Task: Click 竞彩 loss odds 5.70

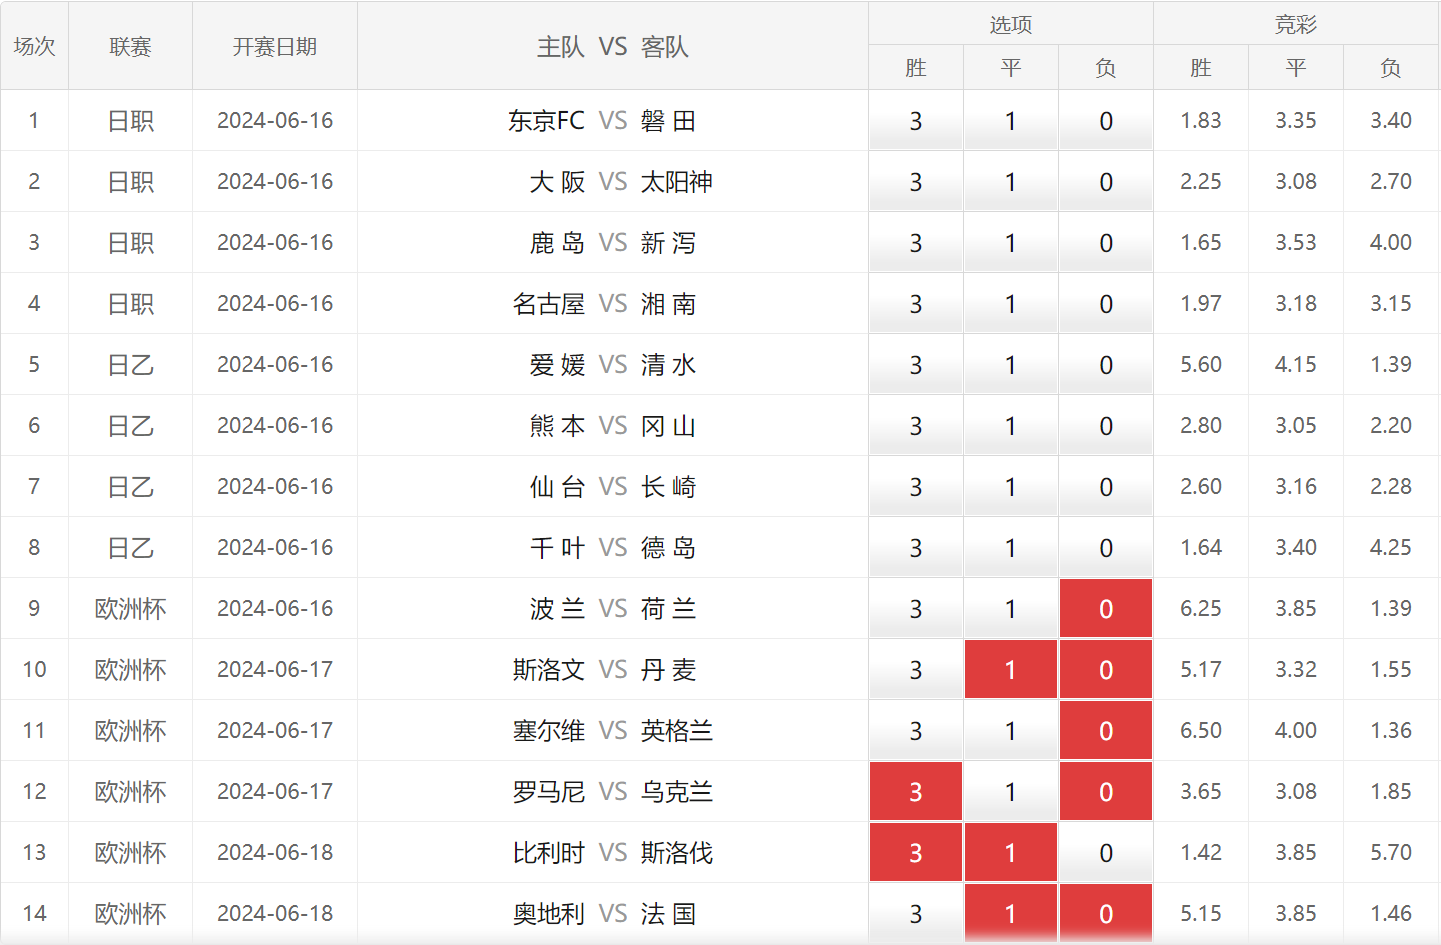Action: click(x=1391, y=853)
